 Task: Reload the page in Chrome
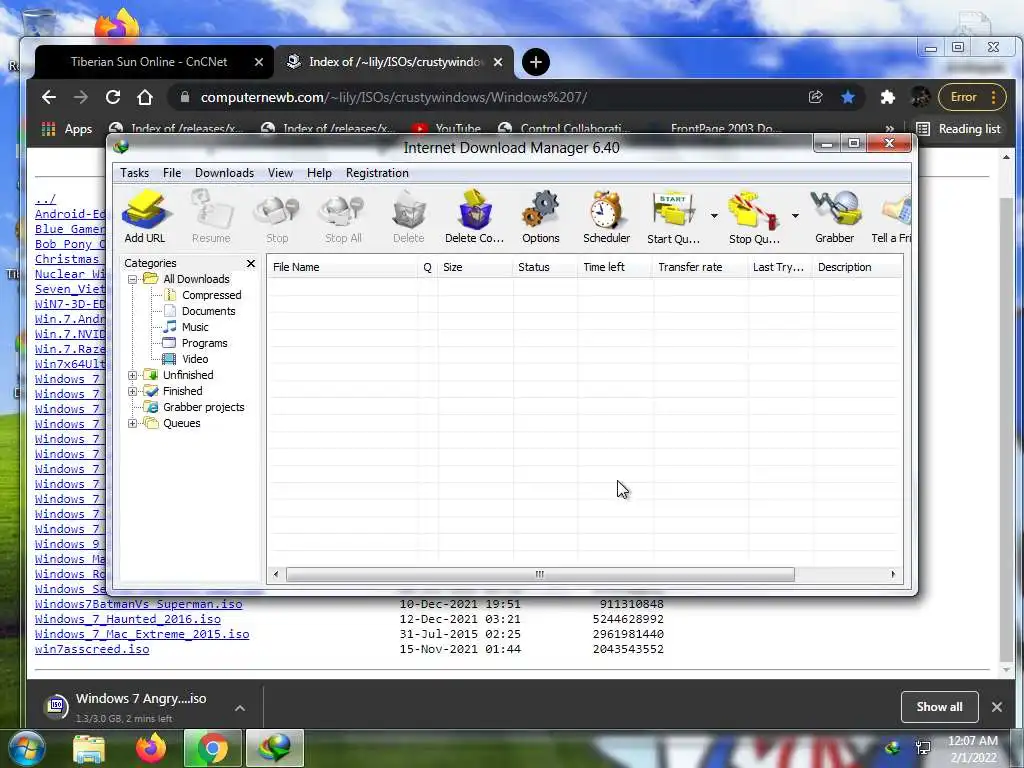tap(113, 97)
